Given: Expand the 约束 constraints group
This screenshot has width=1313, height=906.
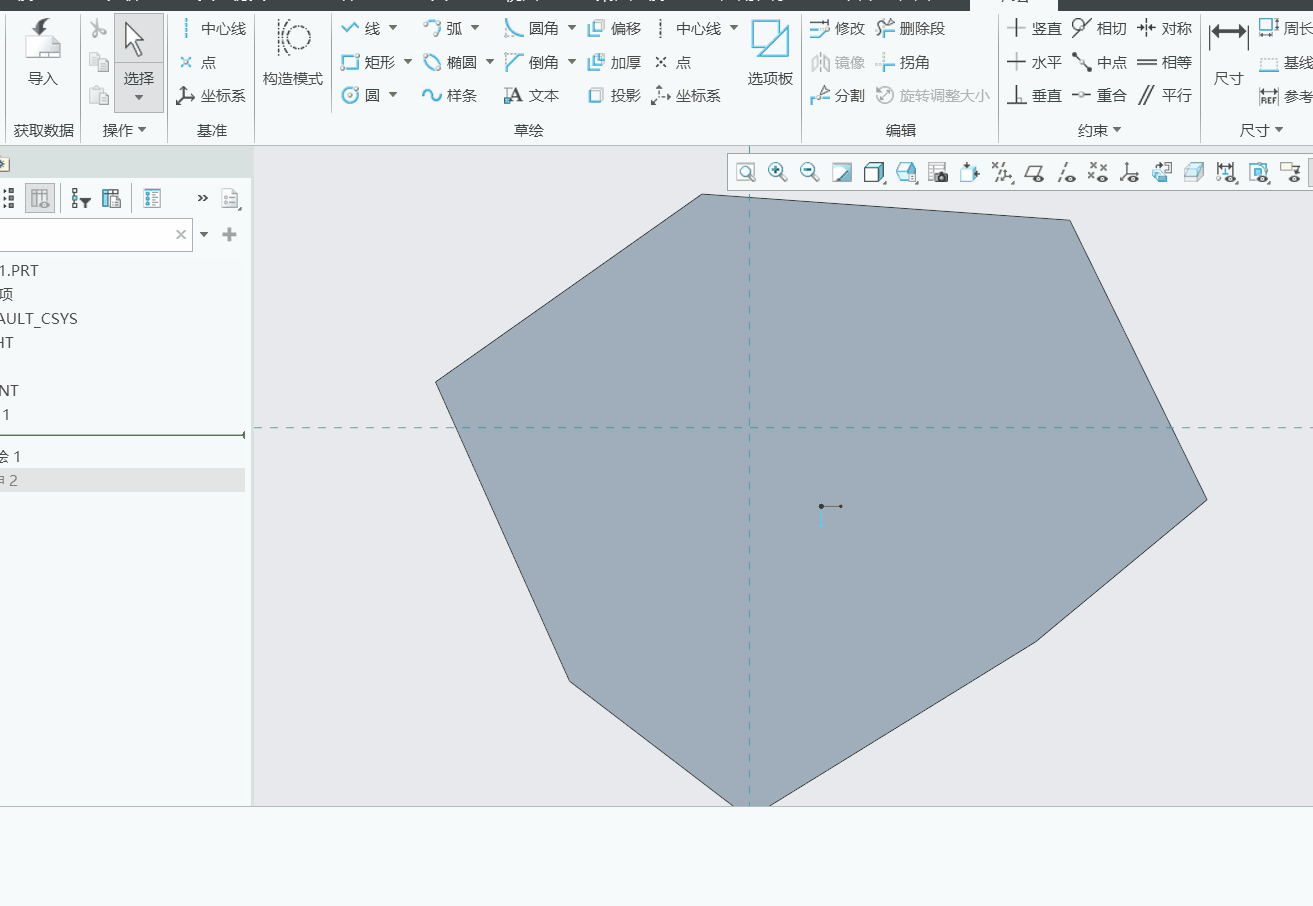Looking at the screenshot, I should (x=1099, y=130).
